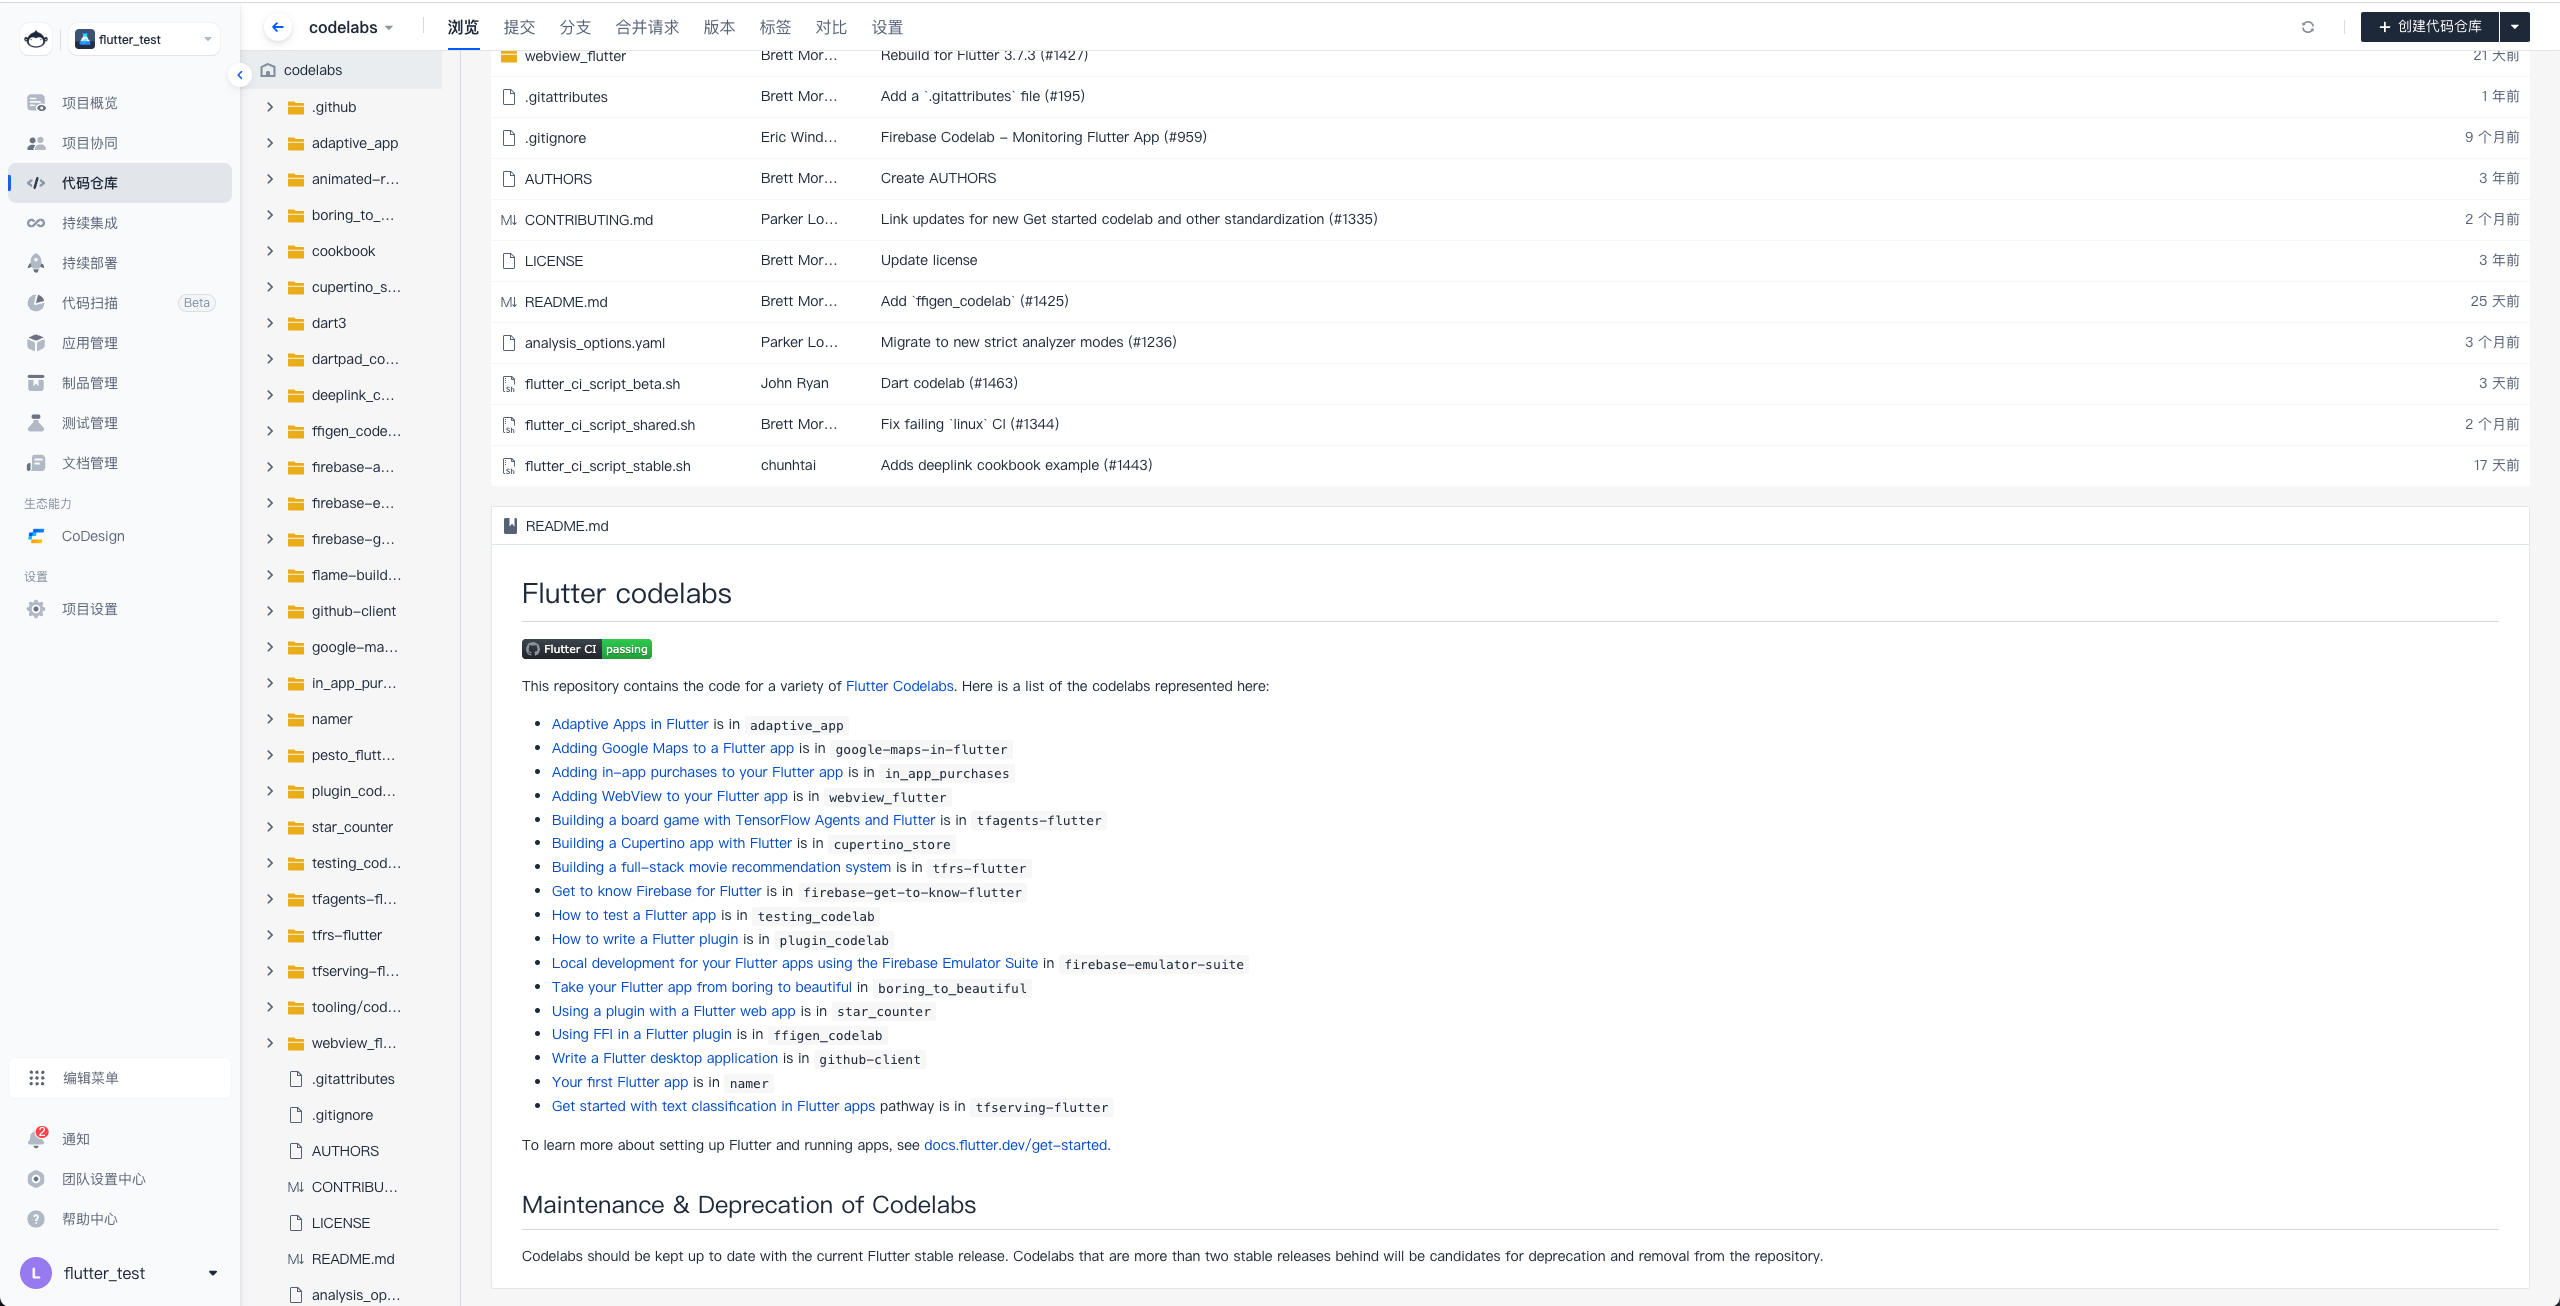Click the CODING penguin logo
Image resolution: width=2560 pixels, height=1306 pixels.
(36, 40)
